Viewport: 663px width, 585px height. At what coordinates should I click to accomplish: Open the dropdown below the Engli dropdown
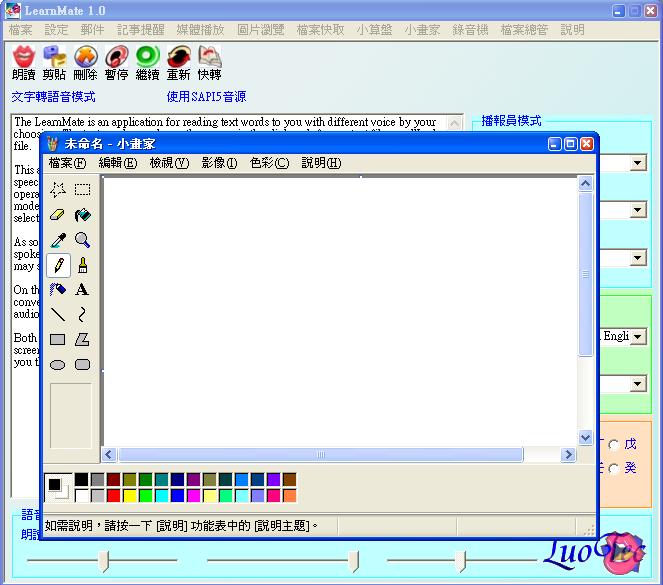click(638, 384)
